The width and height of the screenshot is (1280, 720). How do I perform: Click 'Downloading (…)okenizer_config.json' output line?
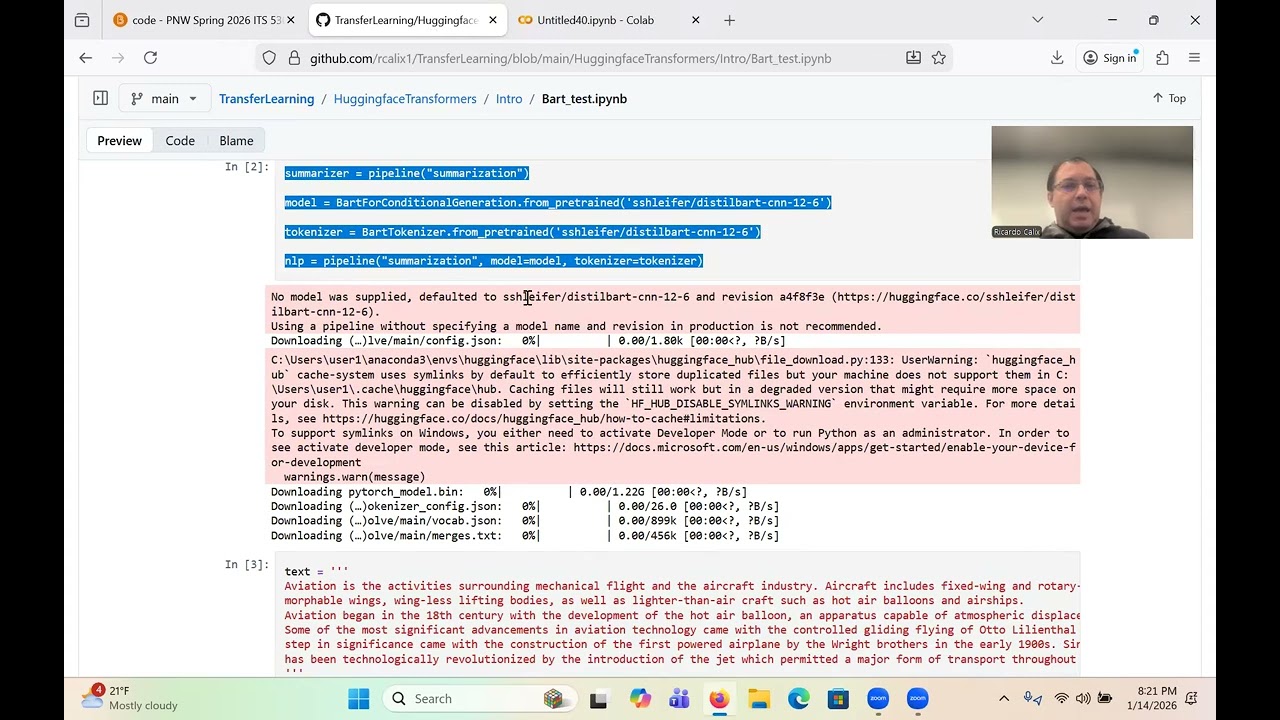pyautogui.click(x=525, y=506)
